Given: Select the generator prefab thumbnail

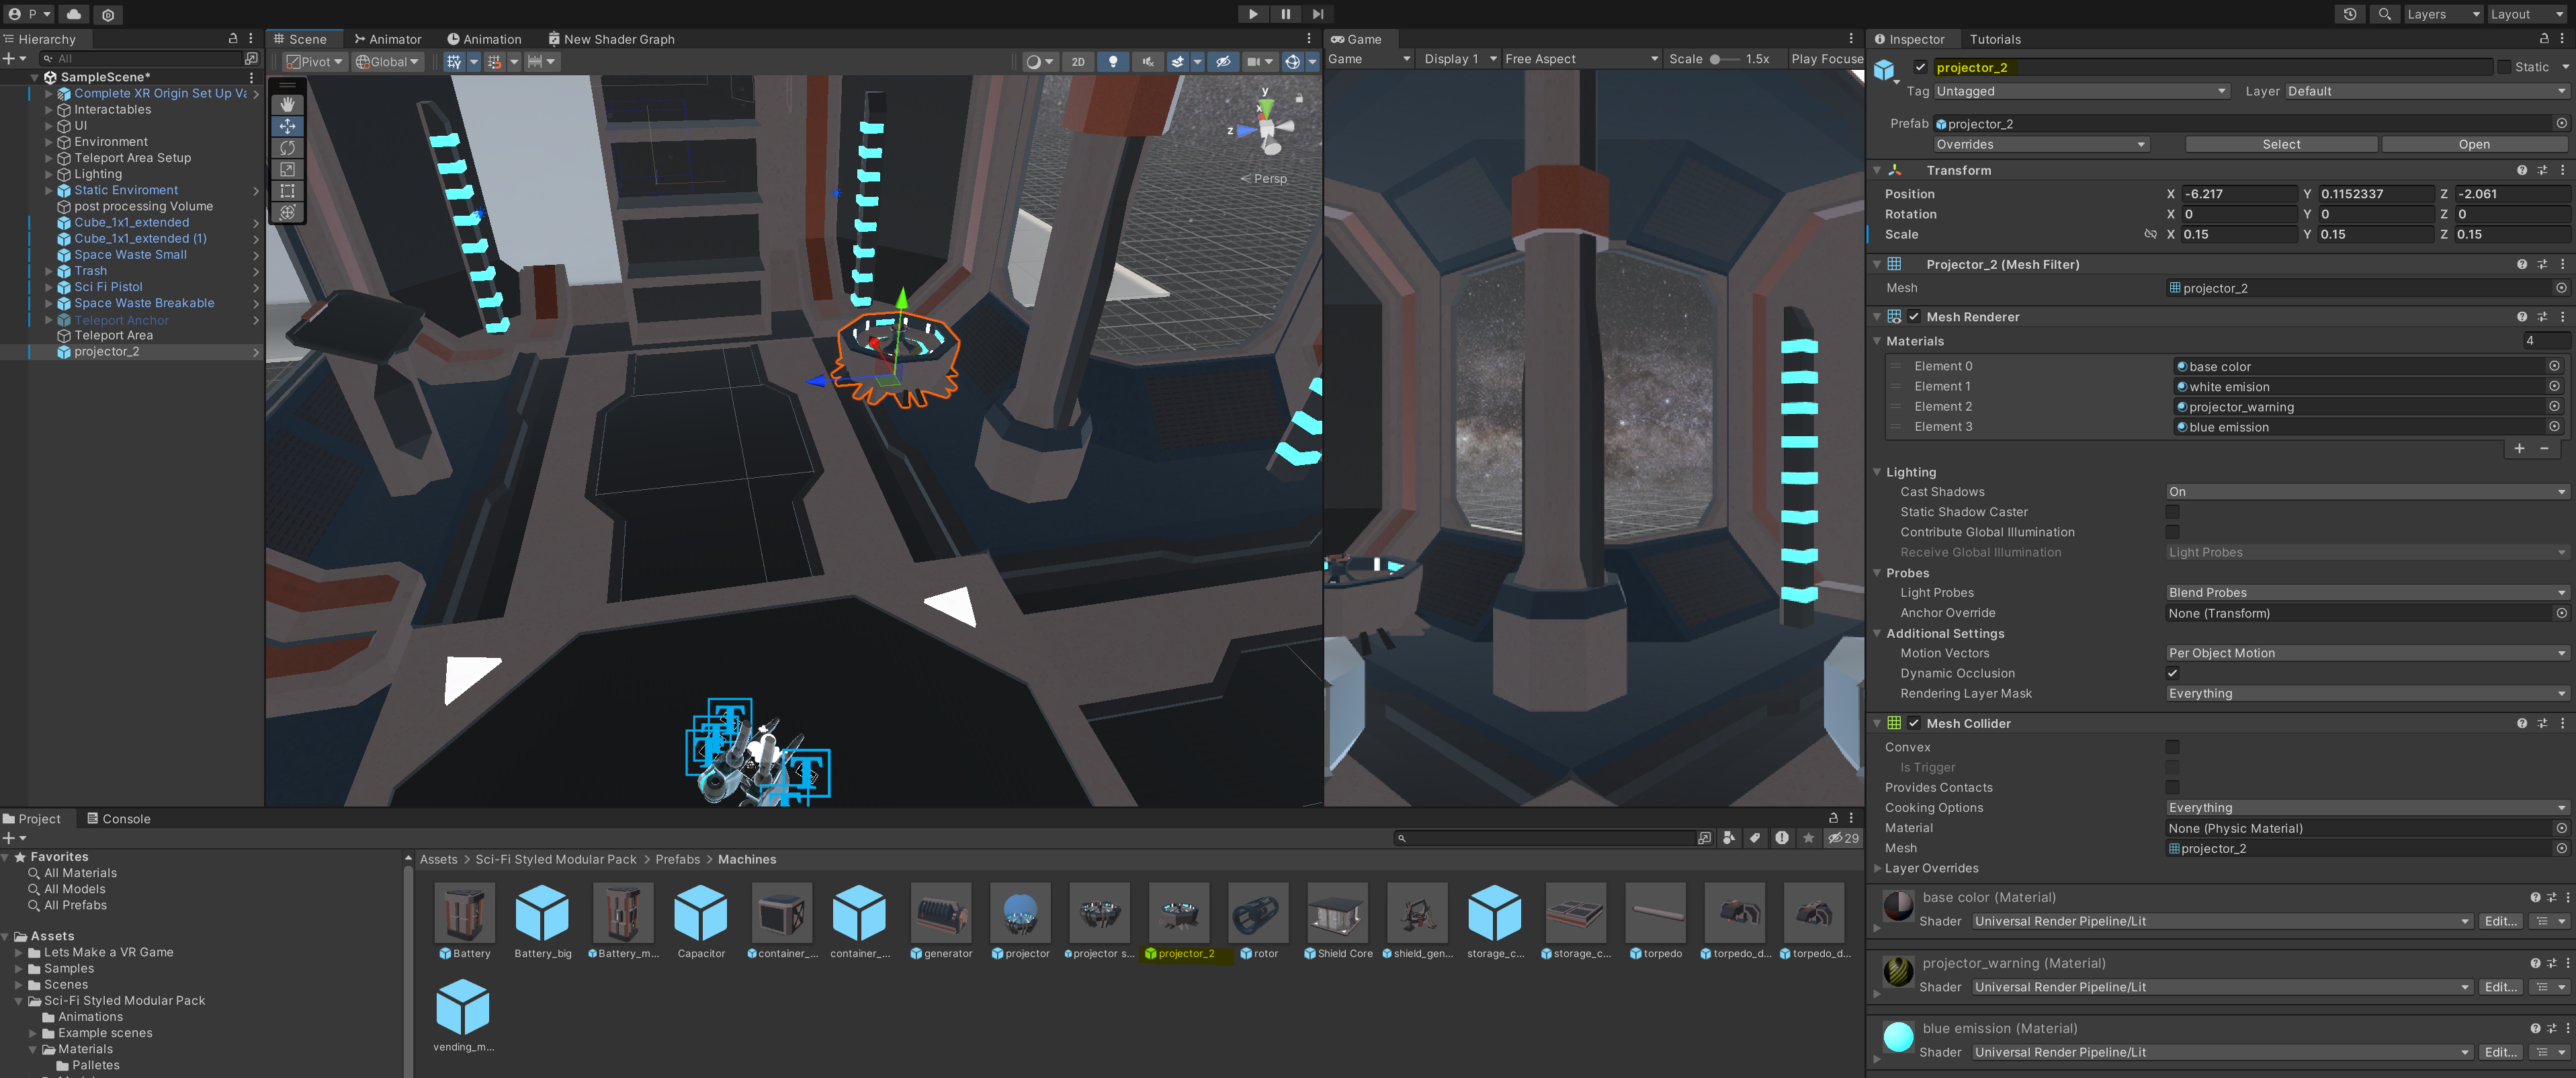Looking at the screenshot, I should coord(940,913).
